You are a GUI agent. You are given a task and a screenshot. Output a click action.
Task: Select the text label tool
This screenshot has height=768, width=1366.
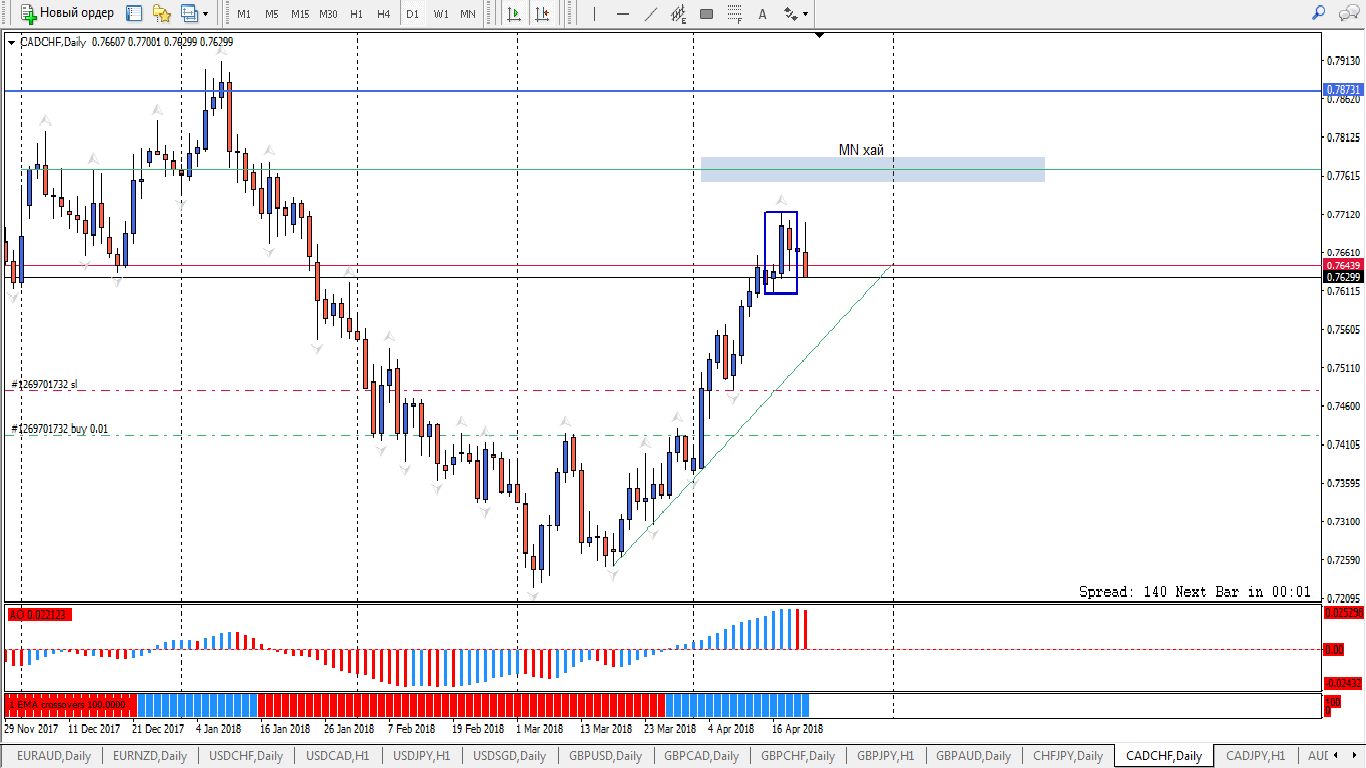(762, 14)
